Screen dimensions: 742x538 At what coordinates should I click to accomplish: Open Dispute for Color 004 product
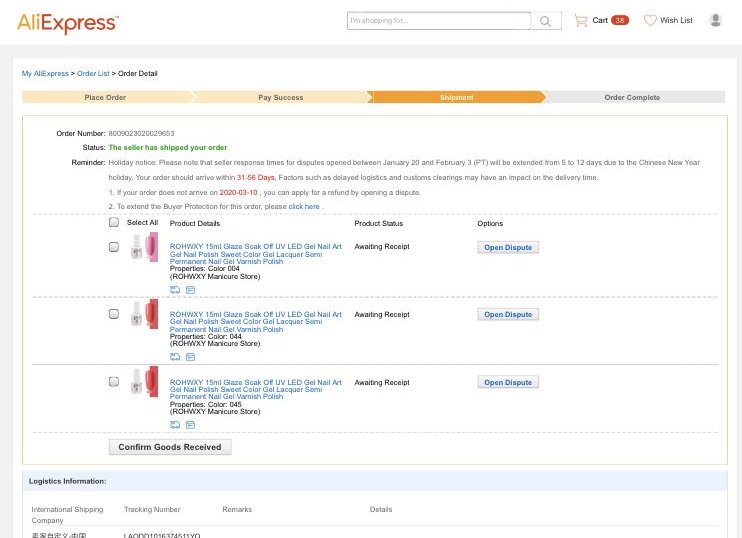point(508,247)
